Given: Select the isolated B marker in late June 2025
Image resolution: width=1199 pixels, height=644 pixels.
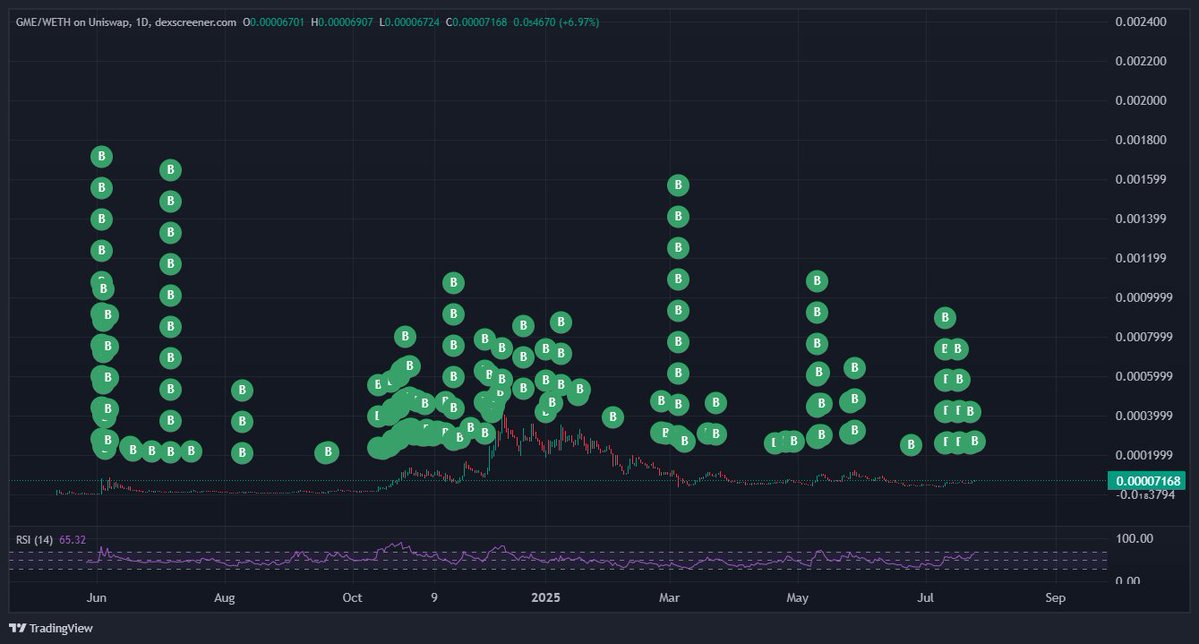Looking at the screenshot, I should 911,444.
